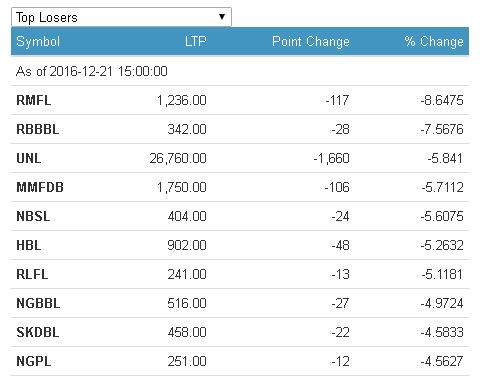This screenshot has height=381, width=480.
Task: Select the RLFL symbol
Action: click(x=32, y=274)
